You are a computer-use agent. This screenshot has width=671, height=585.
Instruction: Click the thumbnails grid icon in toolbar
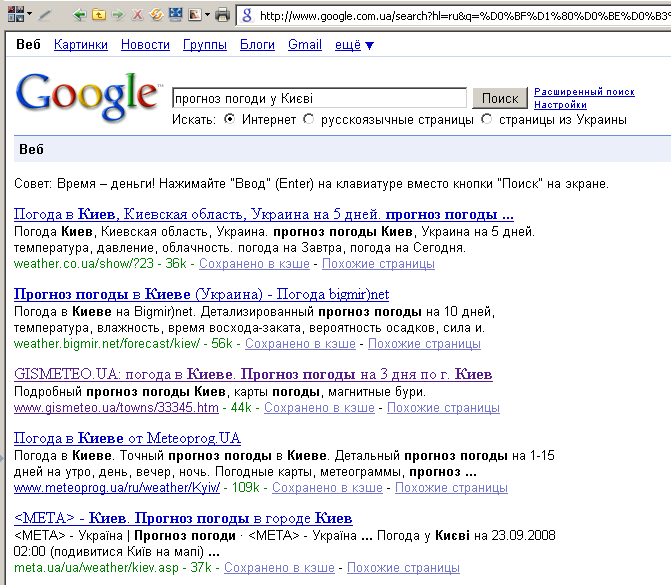16,14
